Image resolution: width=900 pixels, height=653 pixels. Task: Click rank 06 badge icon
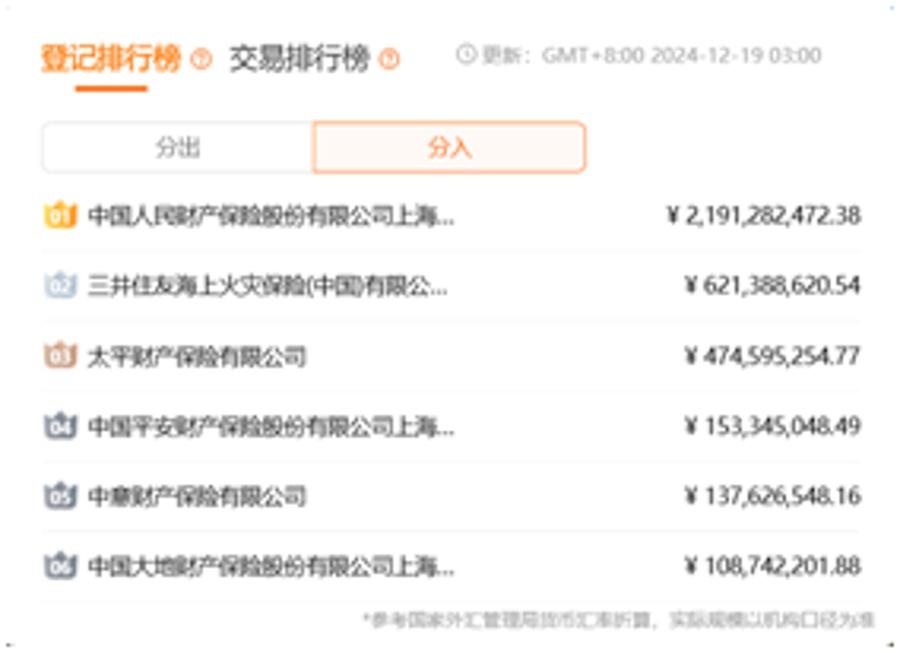click(x=60, y=566)
